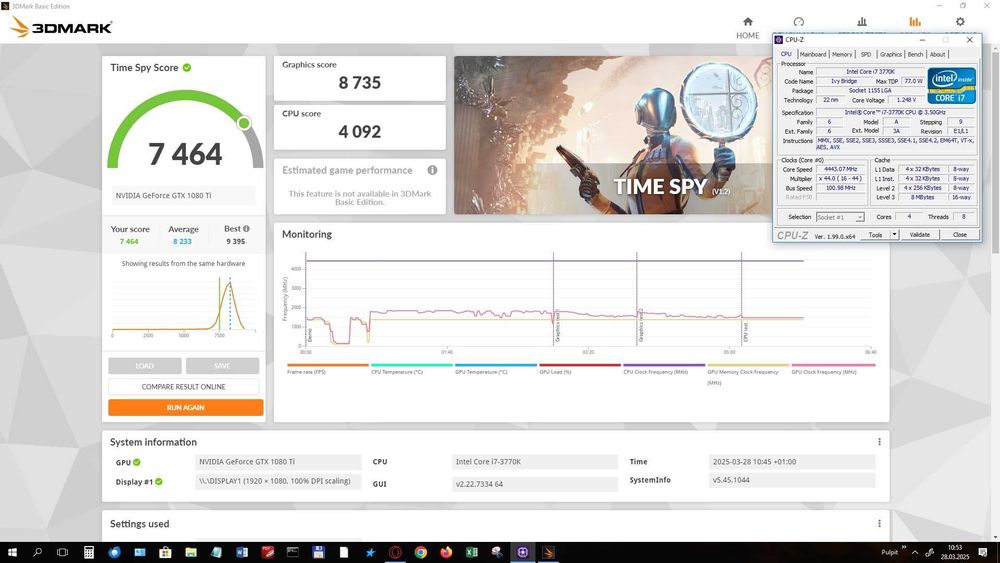Click the Graphics score value 8 735

click(360, 83)
